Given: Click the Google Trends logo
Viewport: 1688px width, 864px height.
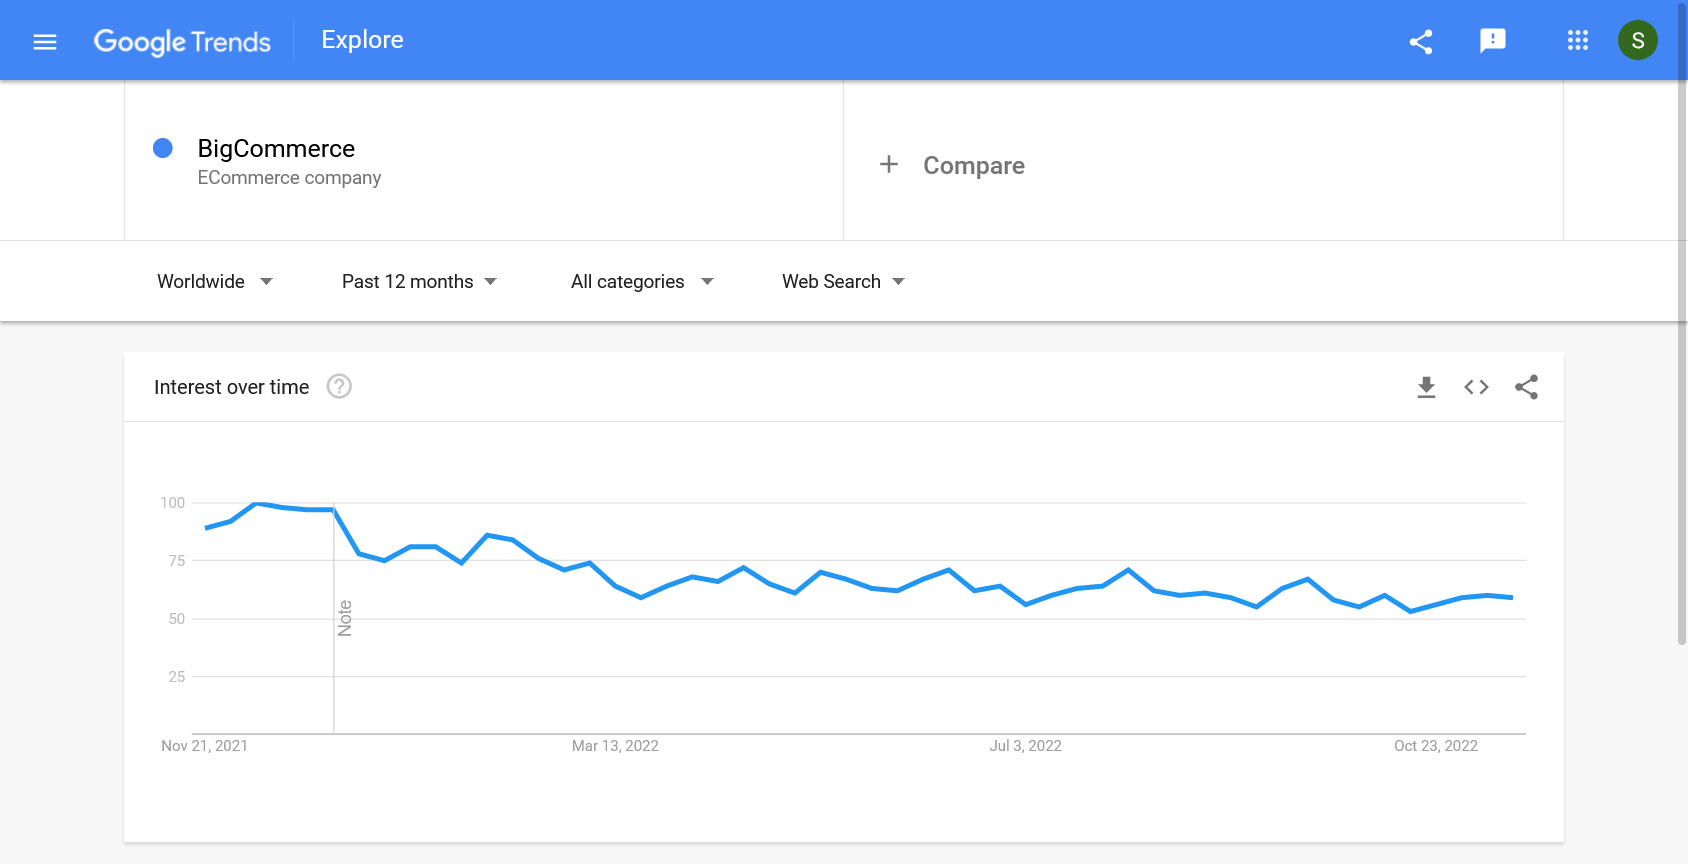Looking at the screenshot, I should pos(182,41).
